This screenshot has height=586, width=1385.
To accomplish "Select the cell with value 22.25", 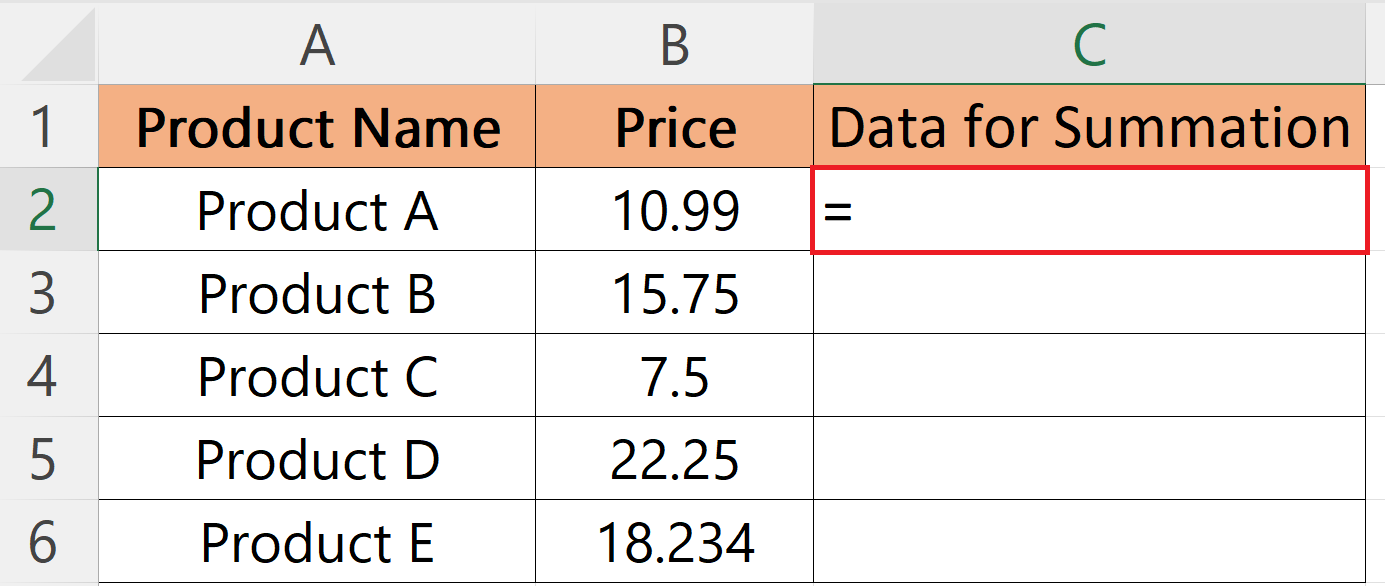I will tap(675, 458).
